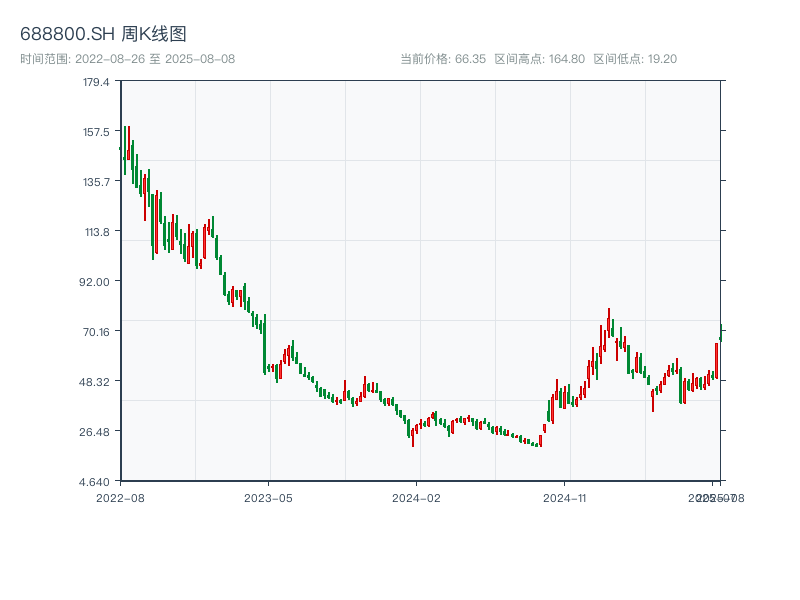This screenshot has height=600, width=800.
Task: Select the 时间范围 date range text
Action: pos(127,59)
